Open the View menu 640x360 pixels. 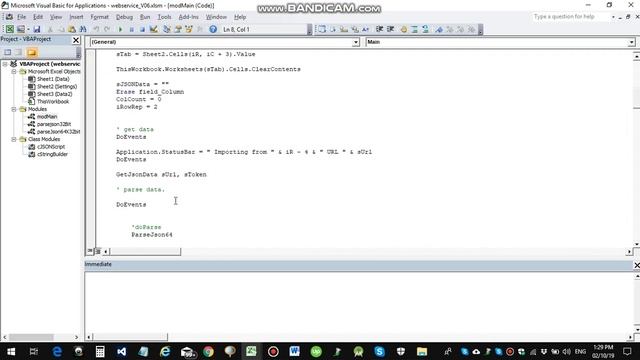56,17
